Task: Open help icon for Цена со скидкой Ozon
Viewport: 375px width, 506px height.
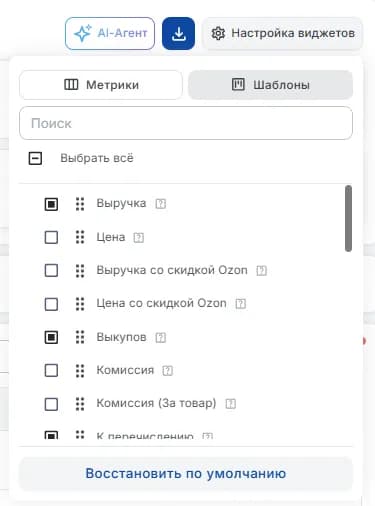Action: tap(241, 304)
